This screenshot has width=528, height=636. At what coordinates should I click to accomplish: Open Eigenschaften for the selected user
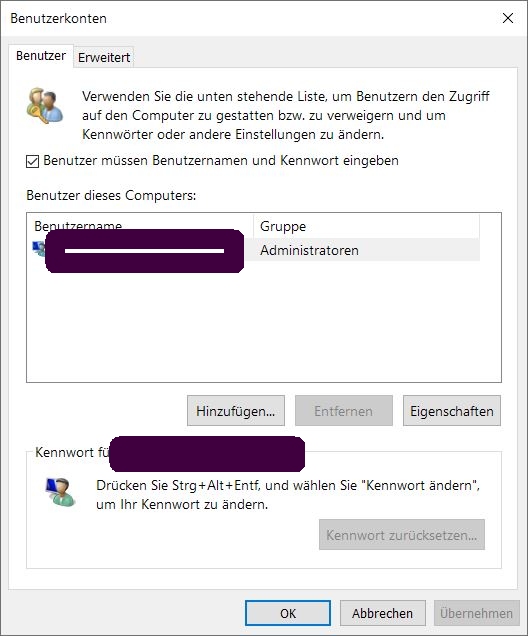click(452, 411)
